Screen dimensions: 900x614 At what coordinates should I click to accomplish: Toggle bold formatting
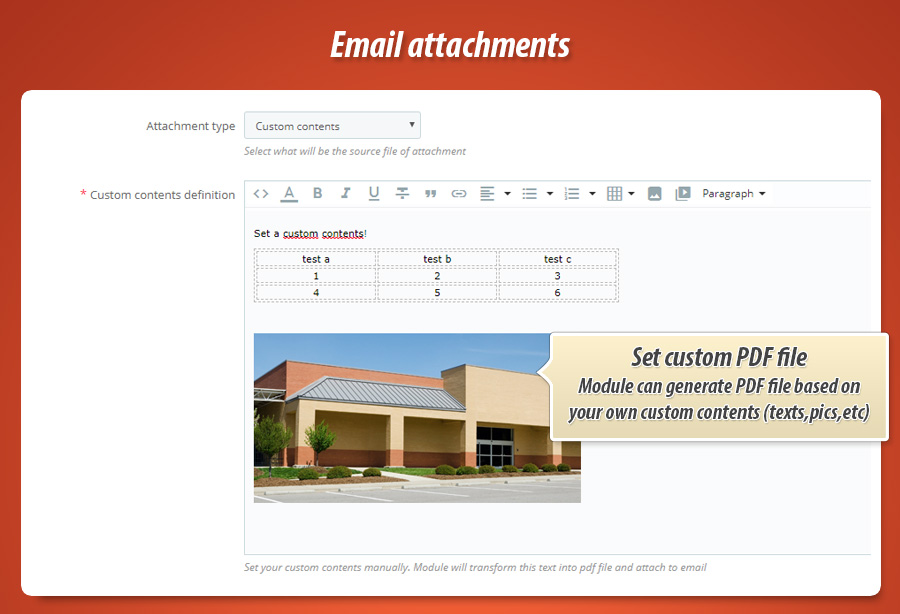[x=317, y=193]
